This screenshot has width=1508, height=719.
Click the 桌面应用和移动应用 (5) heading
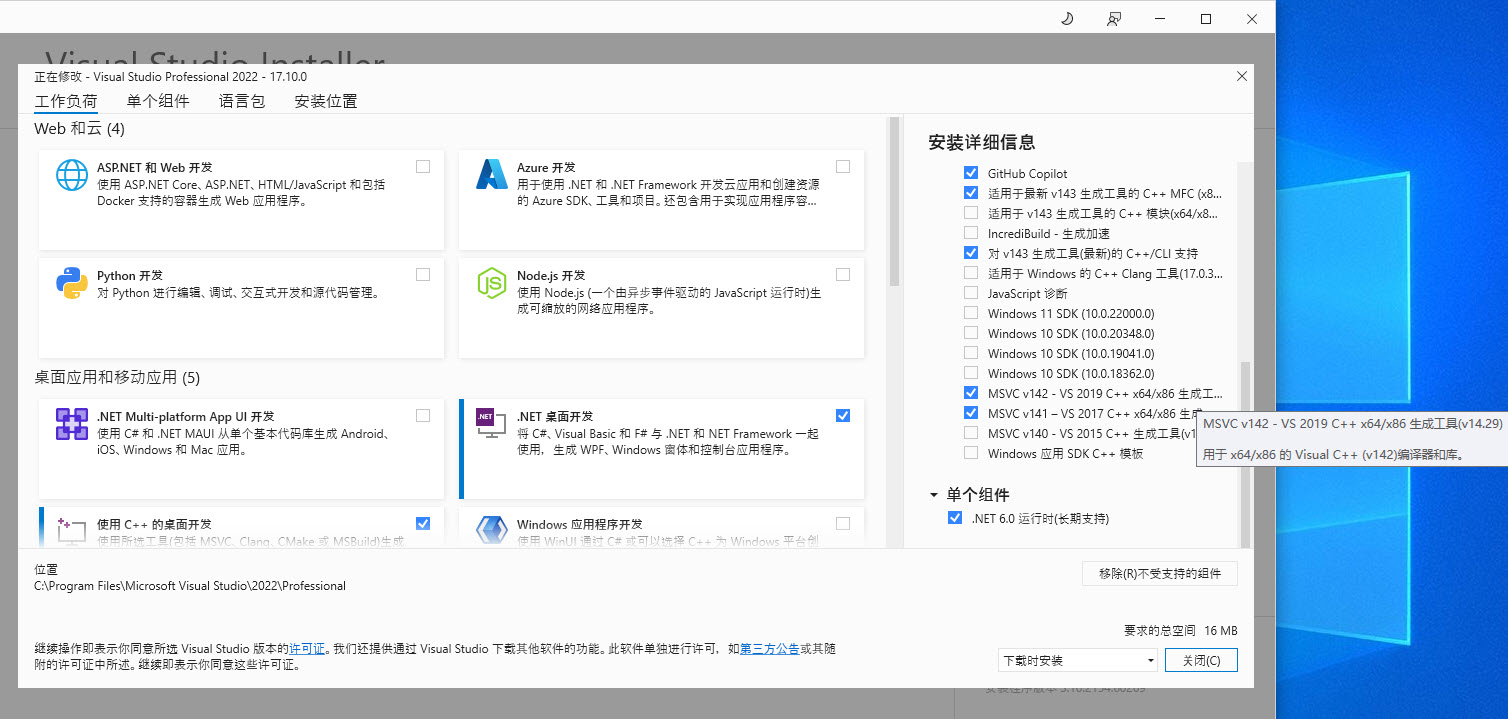[x=118, y=378]
